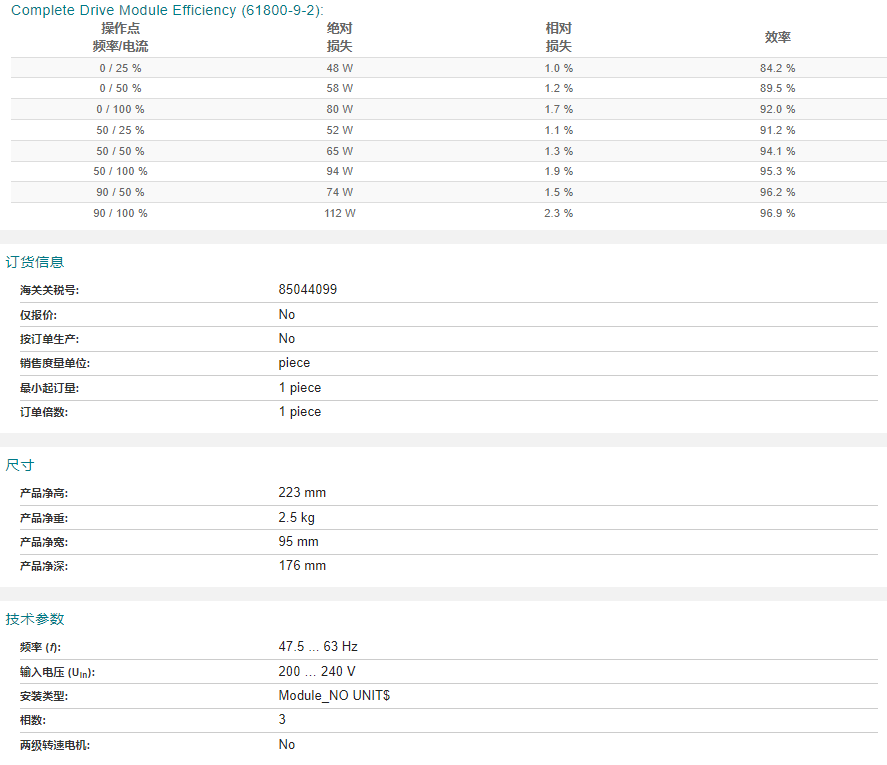Viewport: 887px width, 765px height.
Task: Select the 90 / 100 % operating point row
Action: (449, 213)
